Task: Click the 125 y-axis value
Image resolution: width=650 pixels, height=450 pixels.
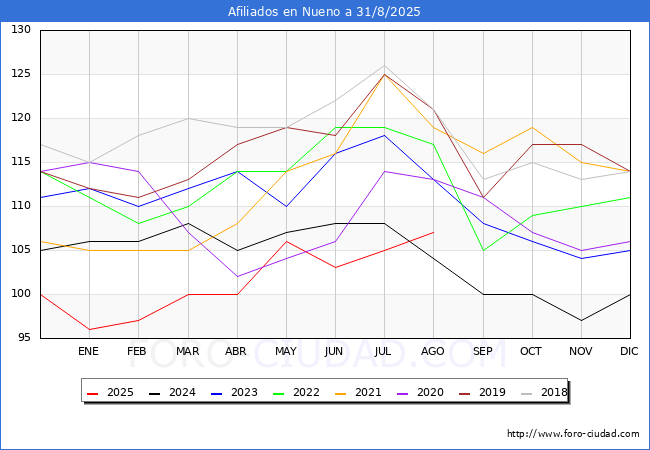Action: click(x=21, y=74)
